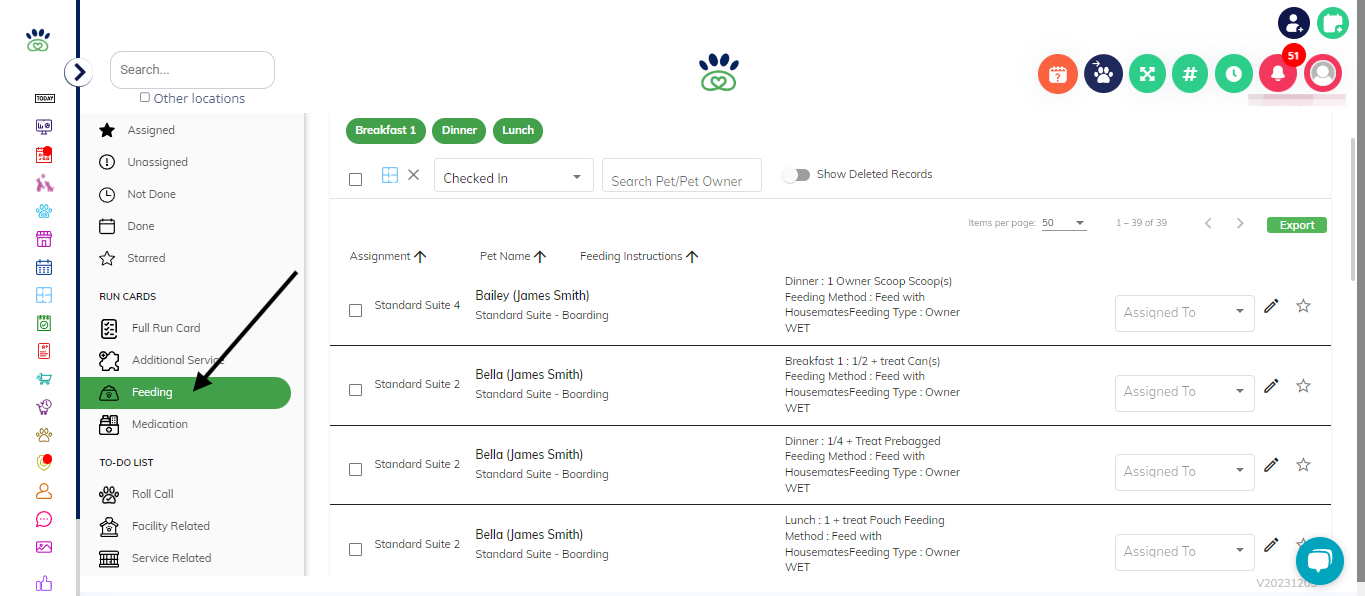Click the monitor dashboard icon in left rail

coord(44,127)
